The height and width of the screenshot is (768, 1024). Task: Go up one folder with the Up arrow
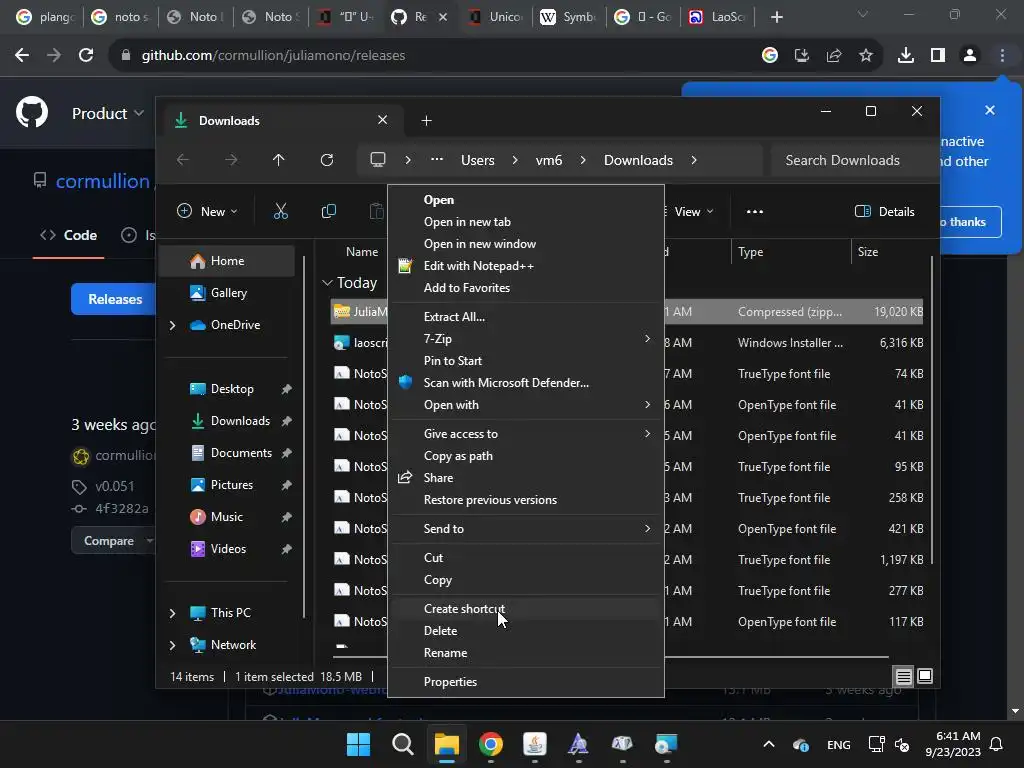pos(278,160)
